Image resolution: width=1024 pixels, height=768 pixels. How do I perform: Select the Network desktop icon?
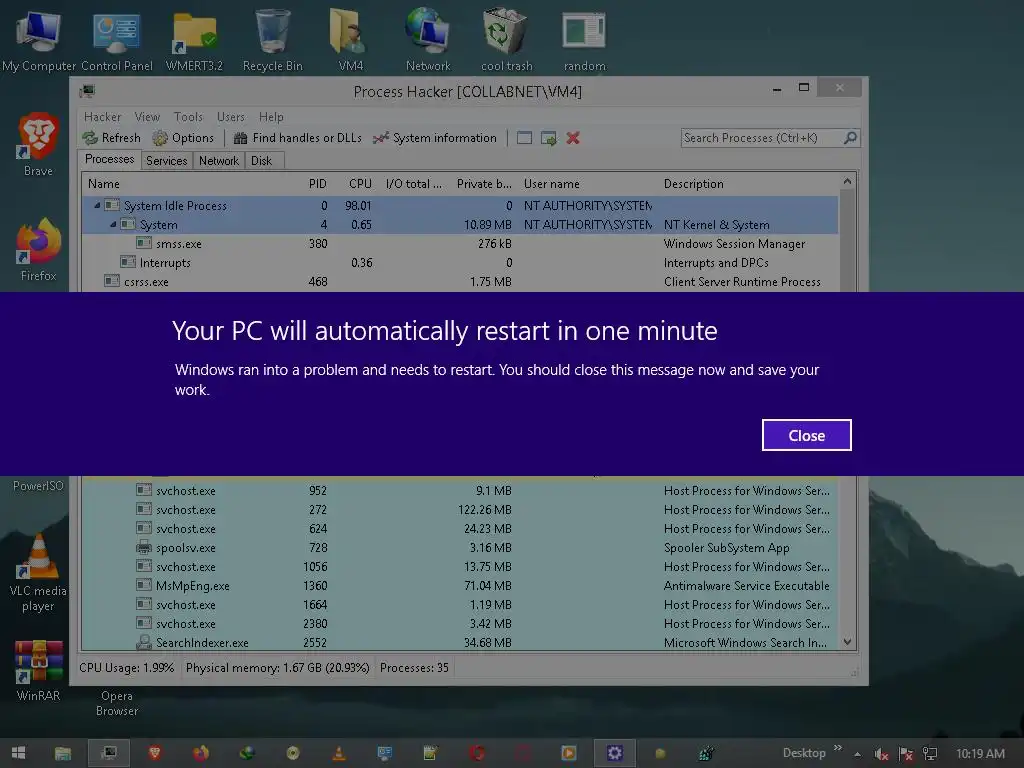428,40
